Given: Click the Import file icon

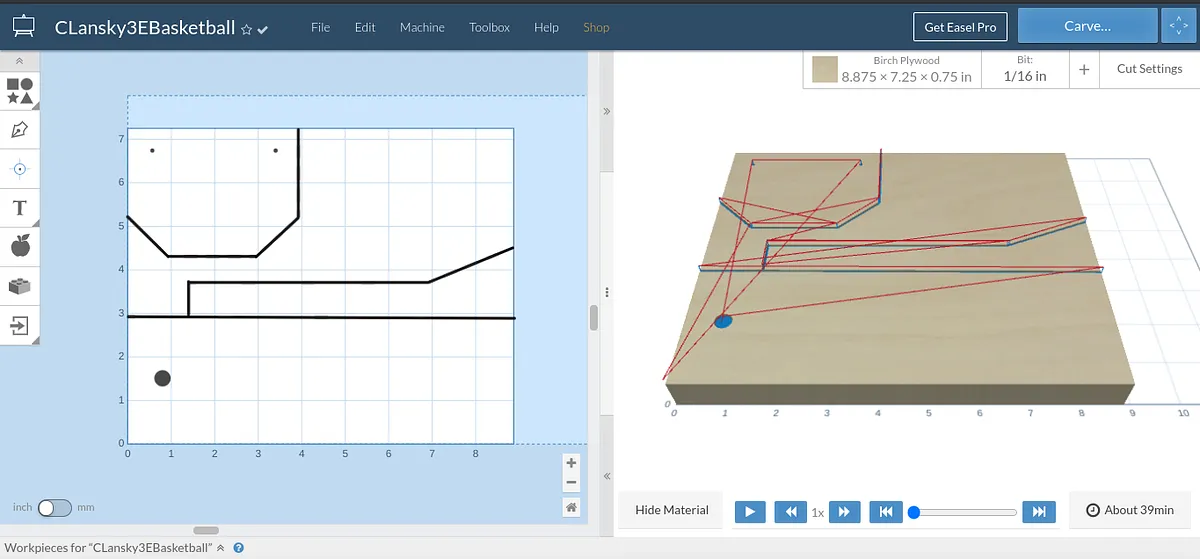Looking at the screenshot, I should tap(20, 325).
